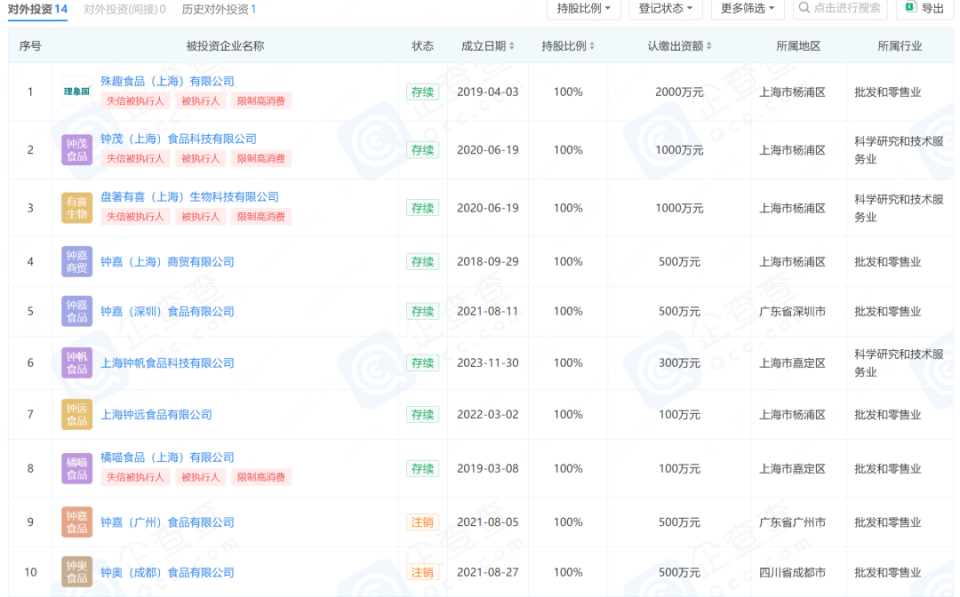Click 失信被执行人 tag under 橘喵食品
Image resolution: width=960 pixels, height=597 pixels.
[x=135, y=477]
